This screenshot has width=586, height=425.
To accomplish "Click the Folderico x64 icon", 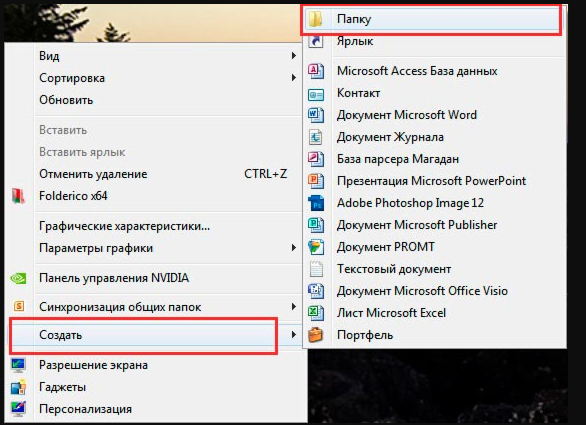I will point(18,196).
